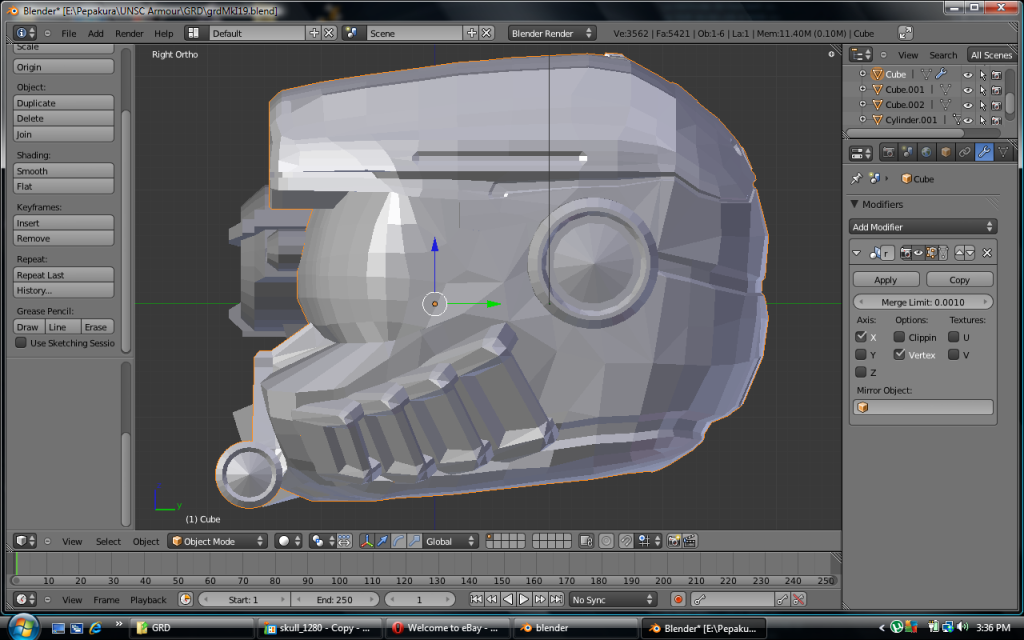Toggle Mirror modifier viewport eye icon
This screenshot has height=640, width=1024.
[x=918, y=253]
